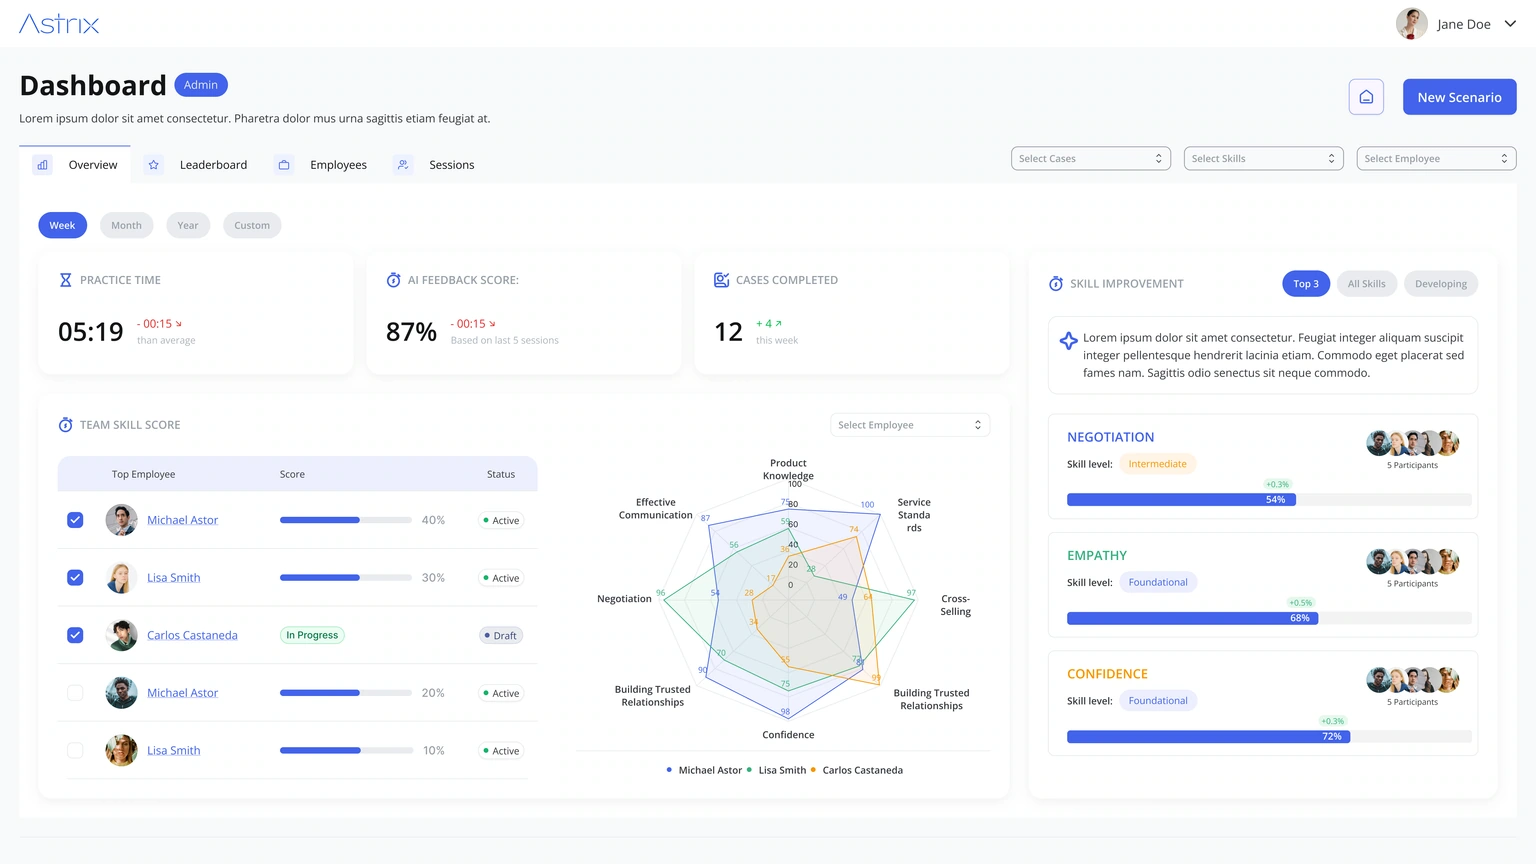Click Jane Doe's profile avatar
This screenshot has height=864, width=1536.
[x=1411, y=24]
